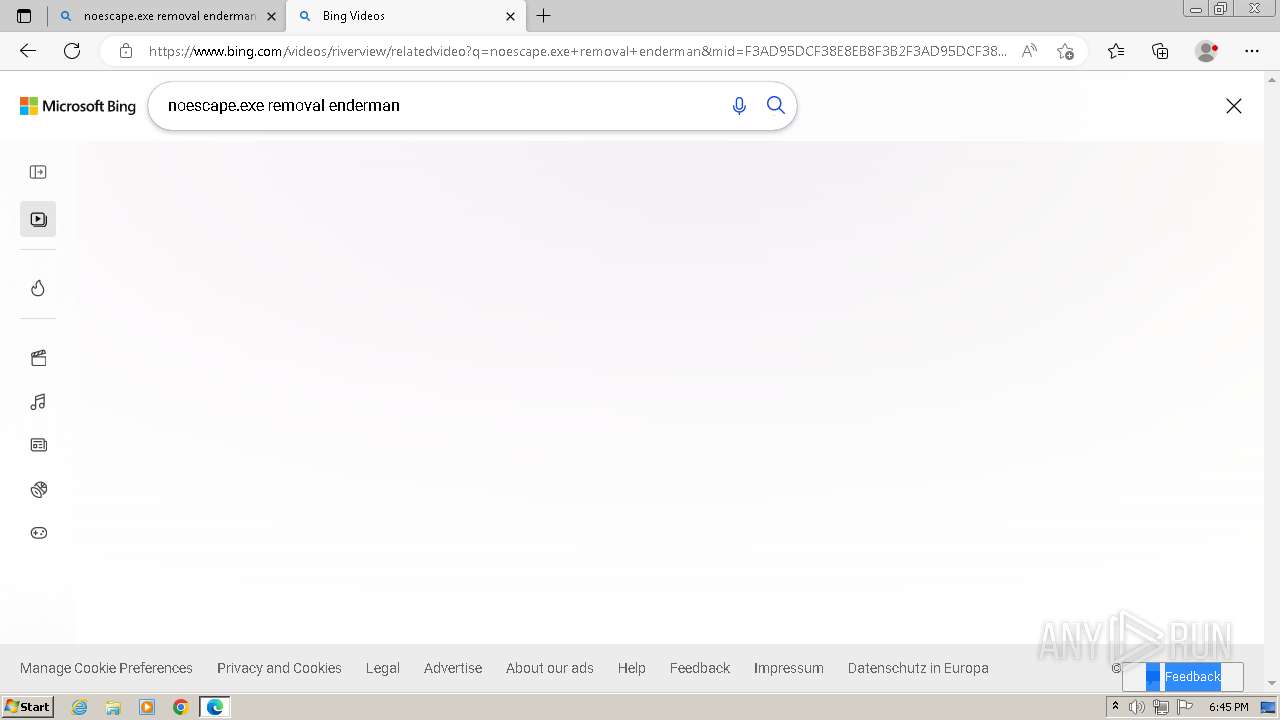Open Music note sidebar icon
Viewport: 1280px width, 720px height.
(38, 402)
